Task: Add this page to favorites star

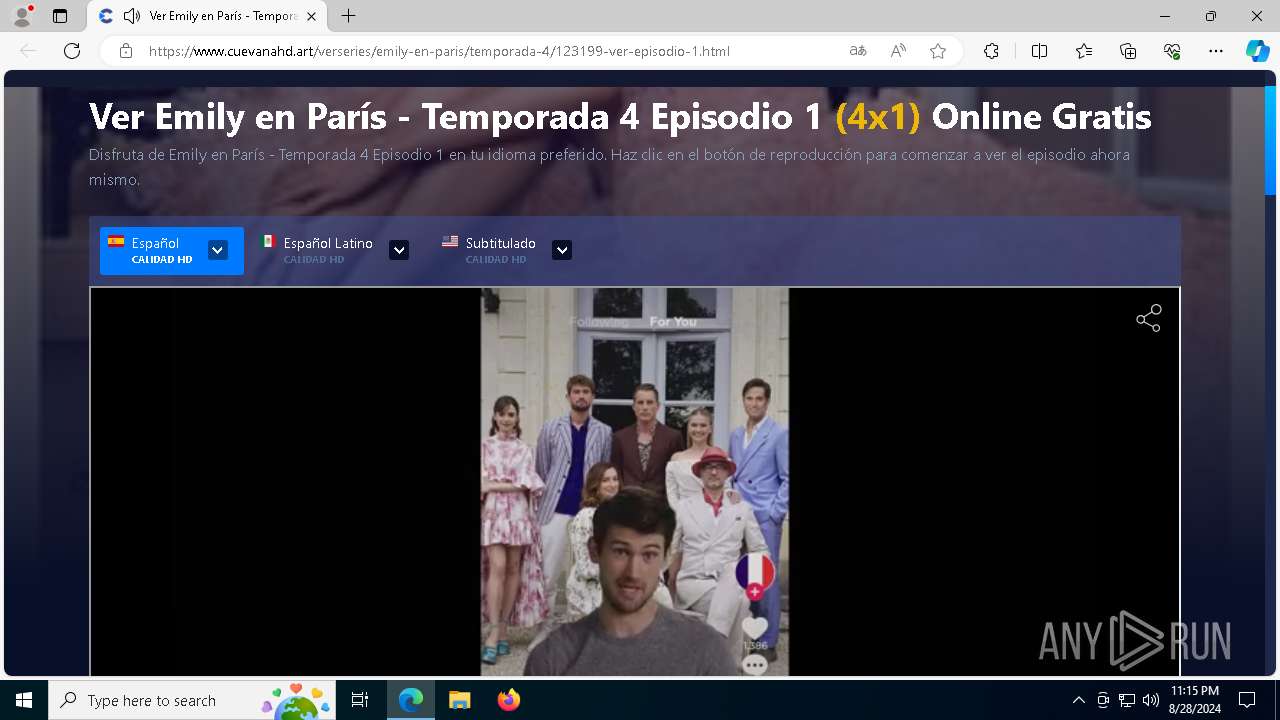Action: [x=938, y=51]
